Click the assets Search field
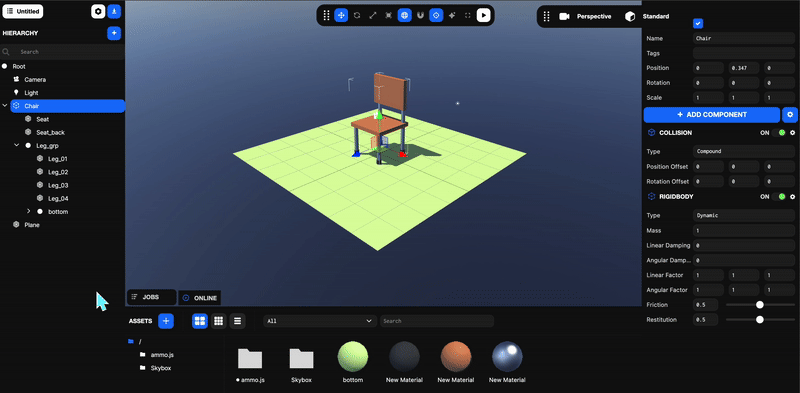Image resolution: width=800 pixels, height=393 pixels. coord(437,321)
